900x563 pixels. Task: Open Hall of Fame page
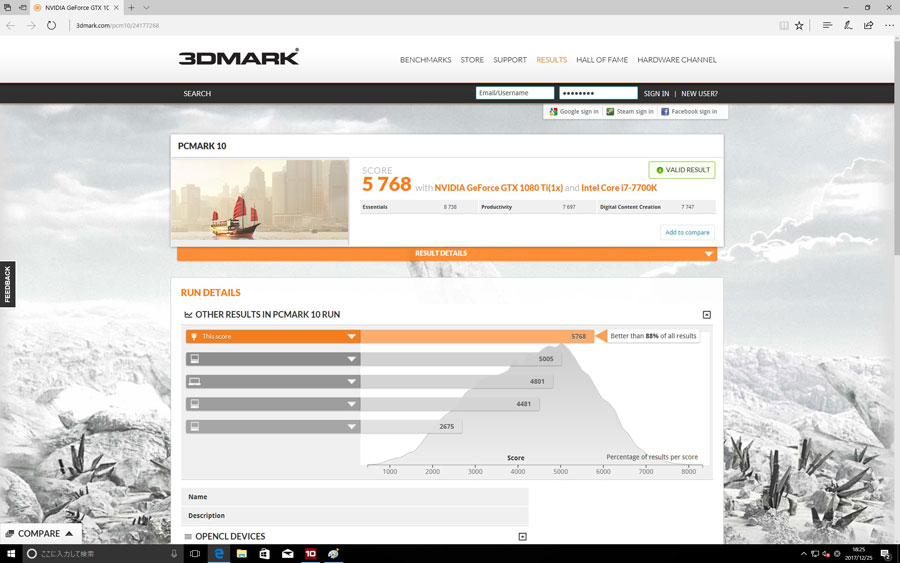coord(602,60)
